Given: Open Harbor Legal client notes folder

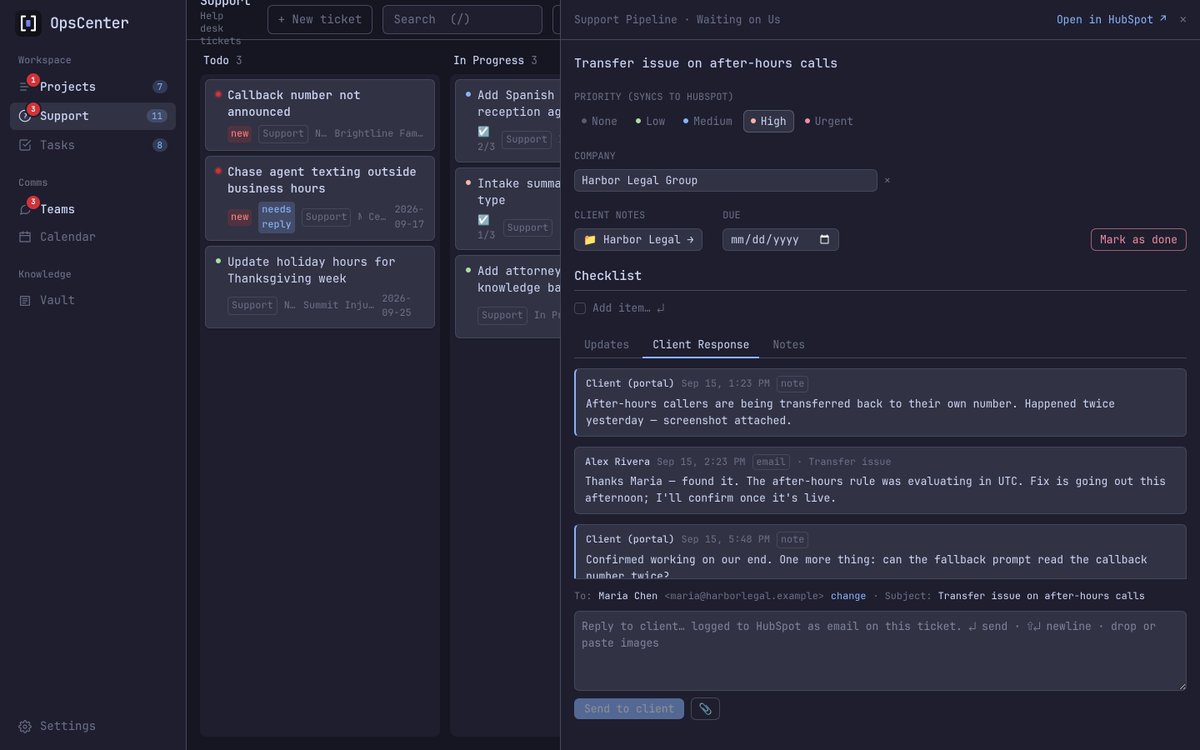Looking at the screenshot, I should click(638, 239).
